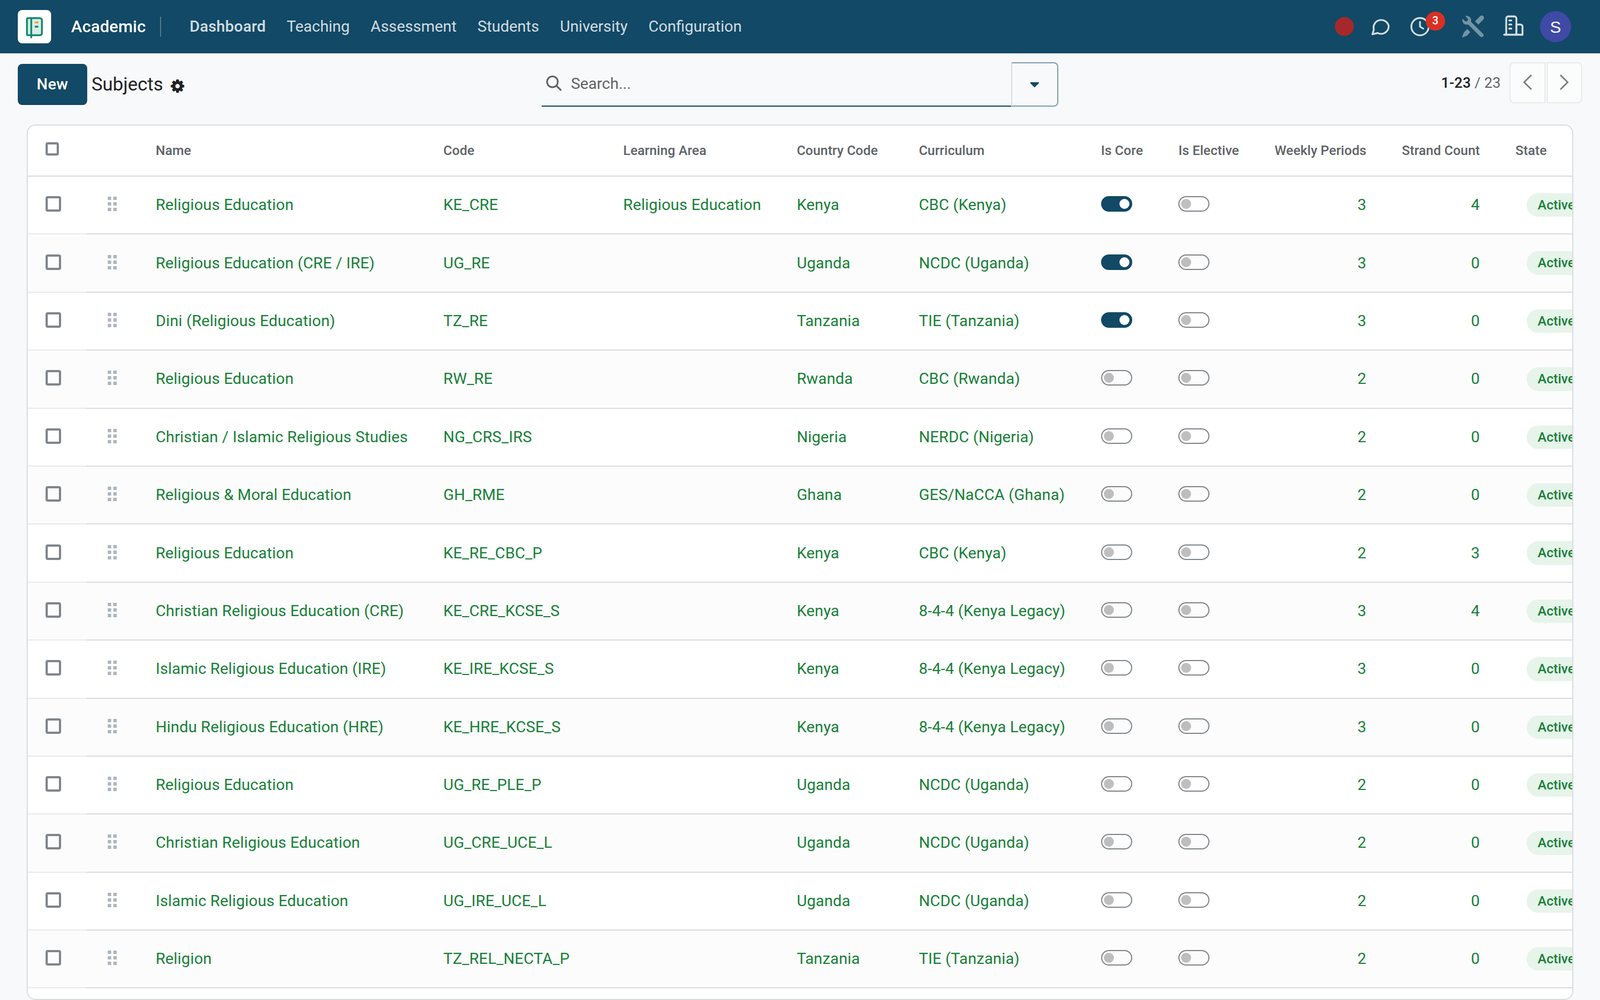This screenshot has height=1000, width=1600.
Task: Sort by the Weekly Periods column header
Action: pos(1320,150)
